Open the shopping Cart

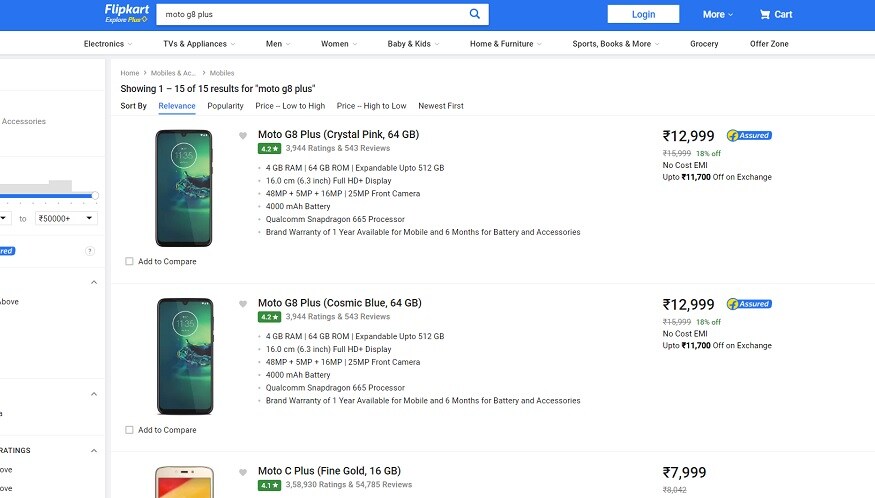pyautogui.click(x=776, y=14)
